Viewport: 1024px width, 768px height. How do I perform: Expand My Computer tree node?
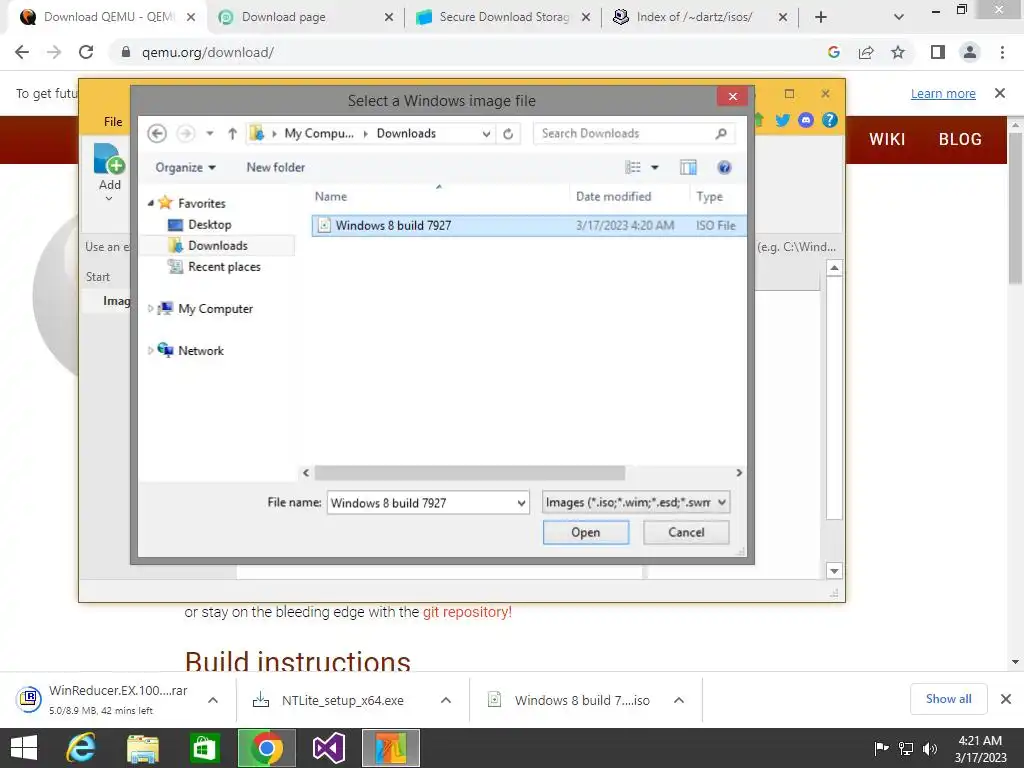click(x=150, y=308)
